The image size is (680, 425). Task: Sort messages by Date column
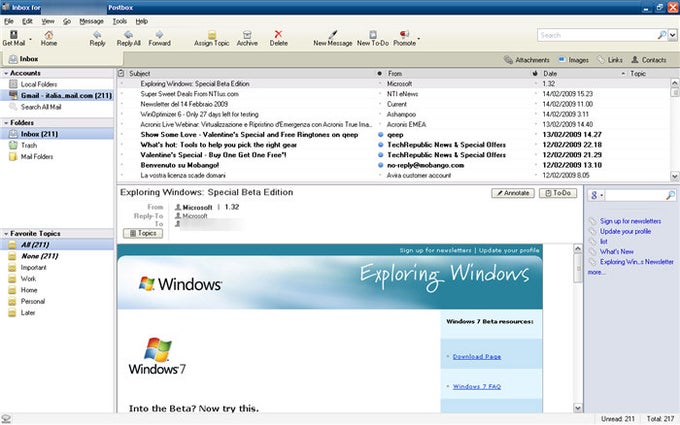pos(583,73)
